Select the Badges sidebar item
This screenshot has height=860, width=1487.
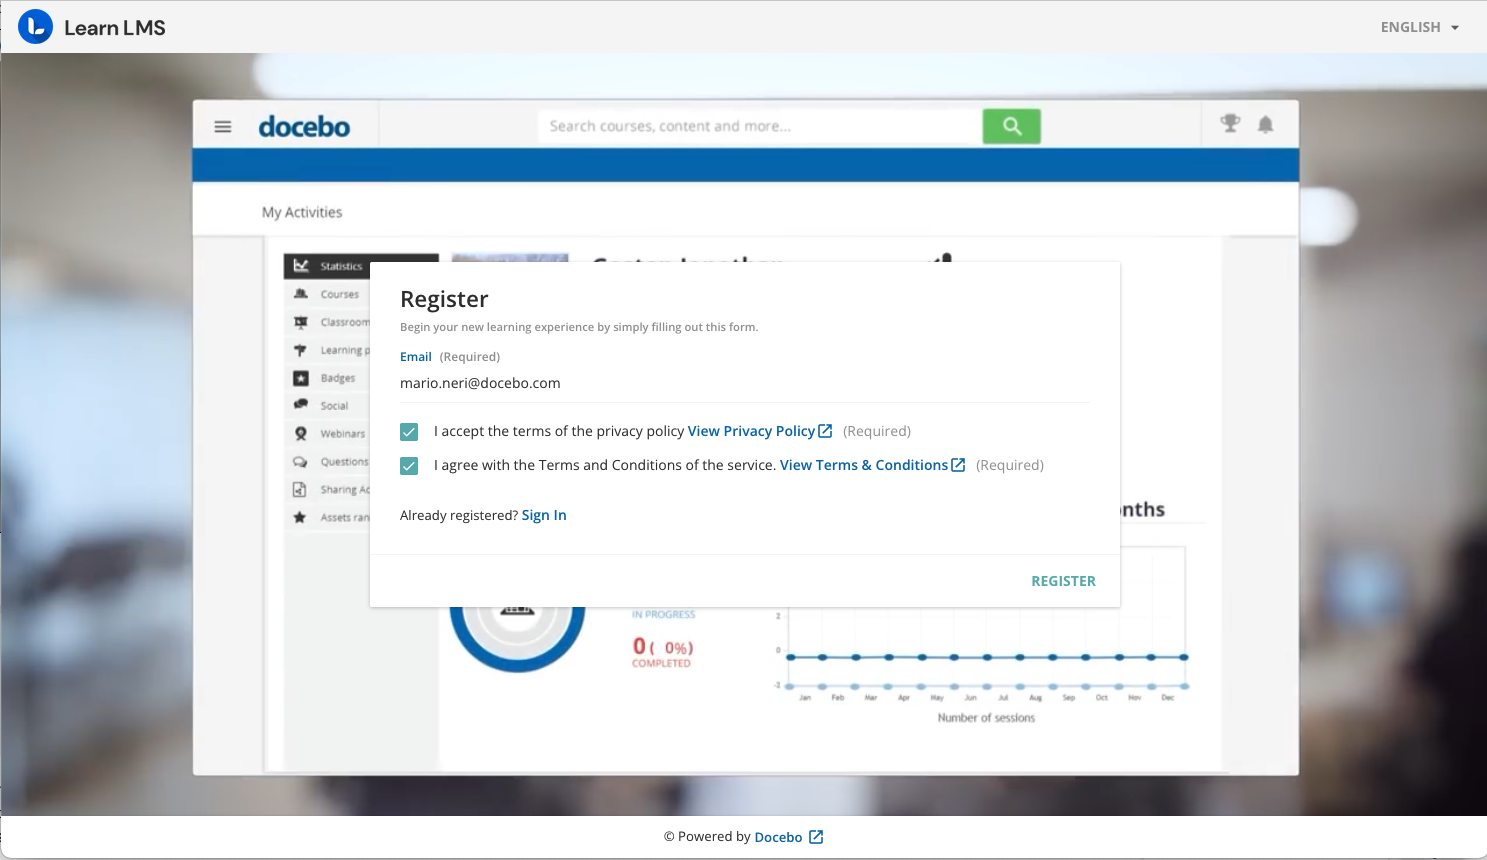coord(337,378)
